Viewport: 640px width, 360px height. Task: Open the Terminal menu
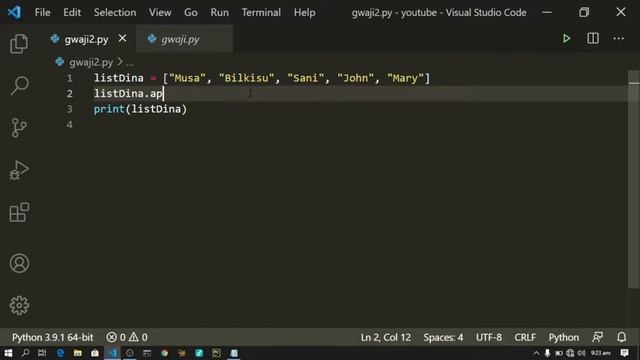pyautogui.click(x=261, y=13)
